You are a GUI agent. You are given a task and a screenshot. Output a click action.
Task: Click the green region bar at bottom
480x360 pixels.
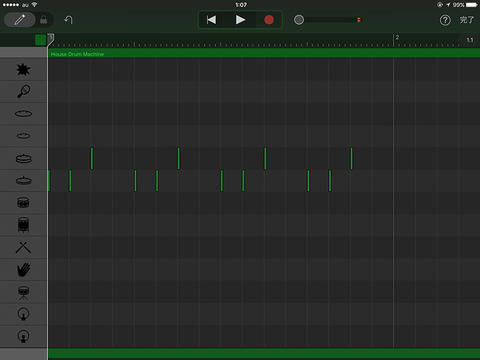click(264, 353)
